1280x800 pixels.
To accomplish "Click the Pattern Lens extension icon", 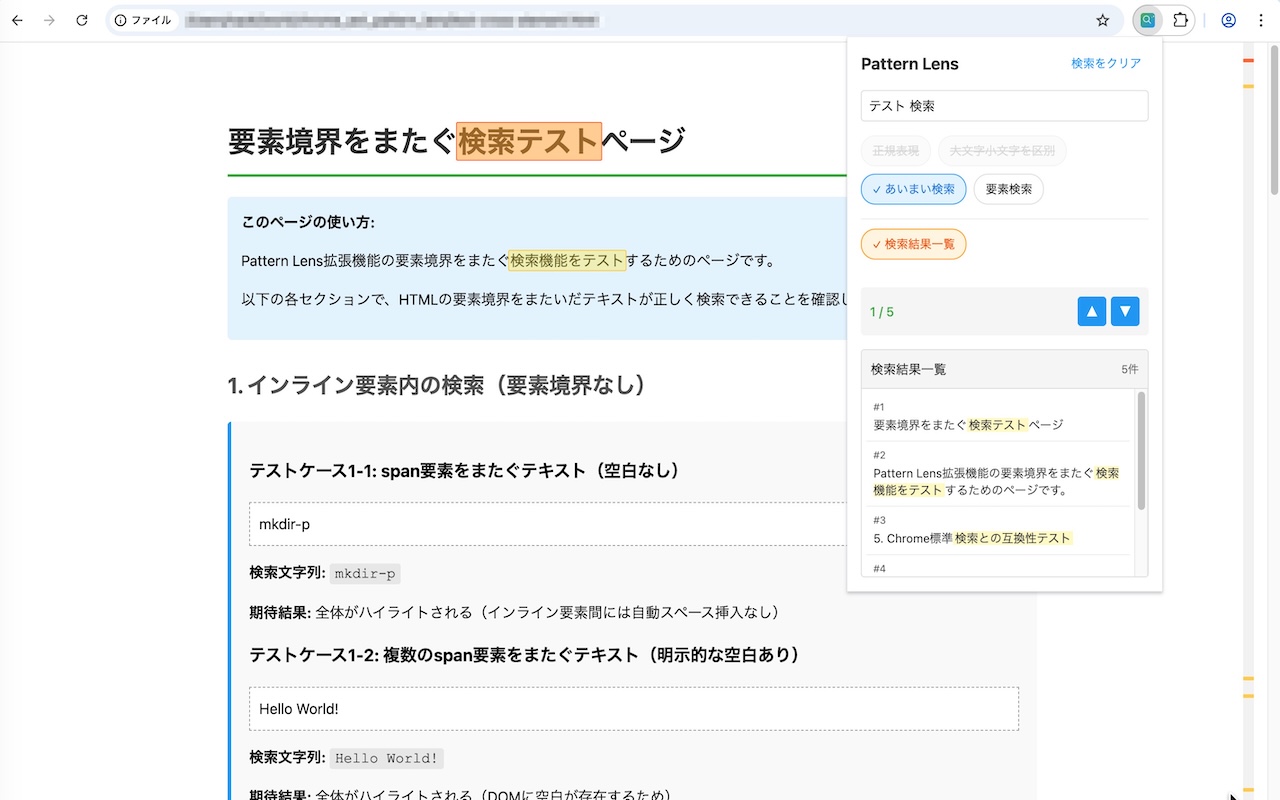I will click(x=1148, y=20).
